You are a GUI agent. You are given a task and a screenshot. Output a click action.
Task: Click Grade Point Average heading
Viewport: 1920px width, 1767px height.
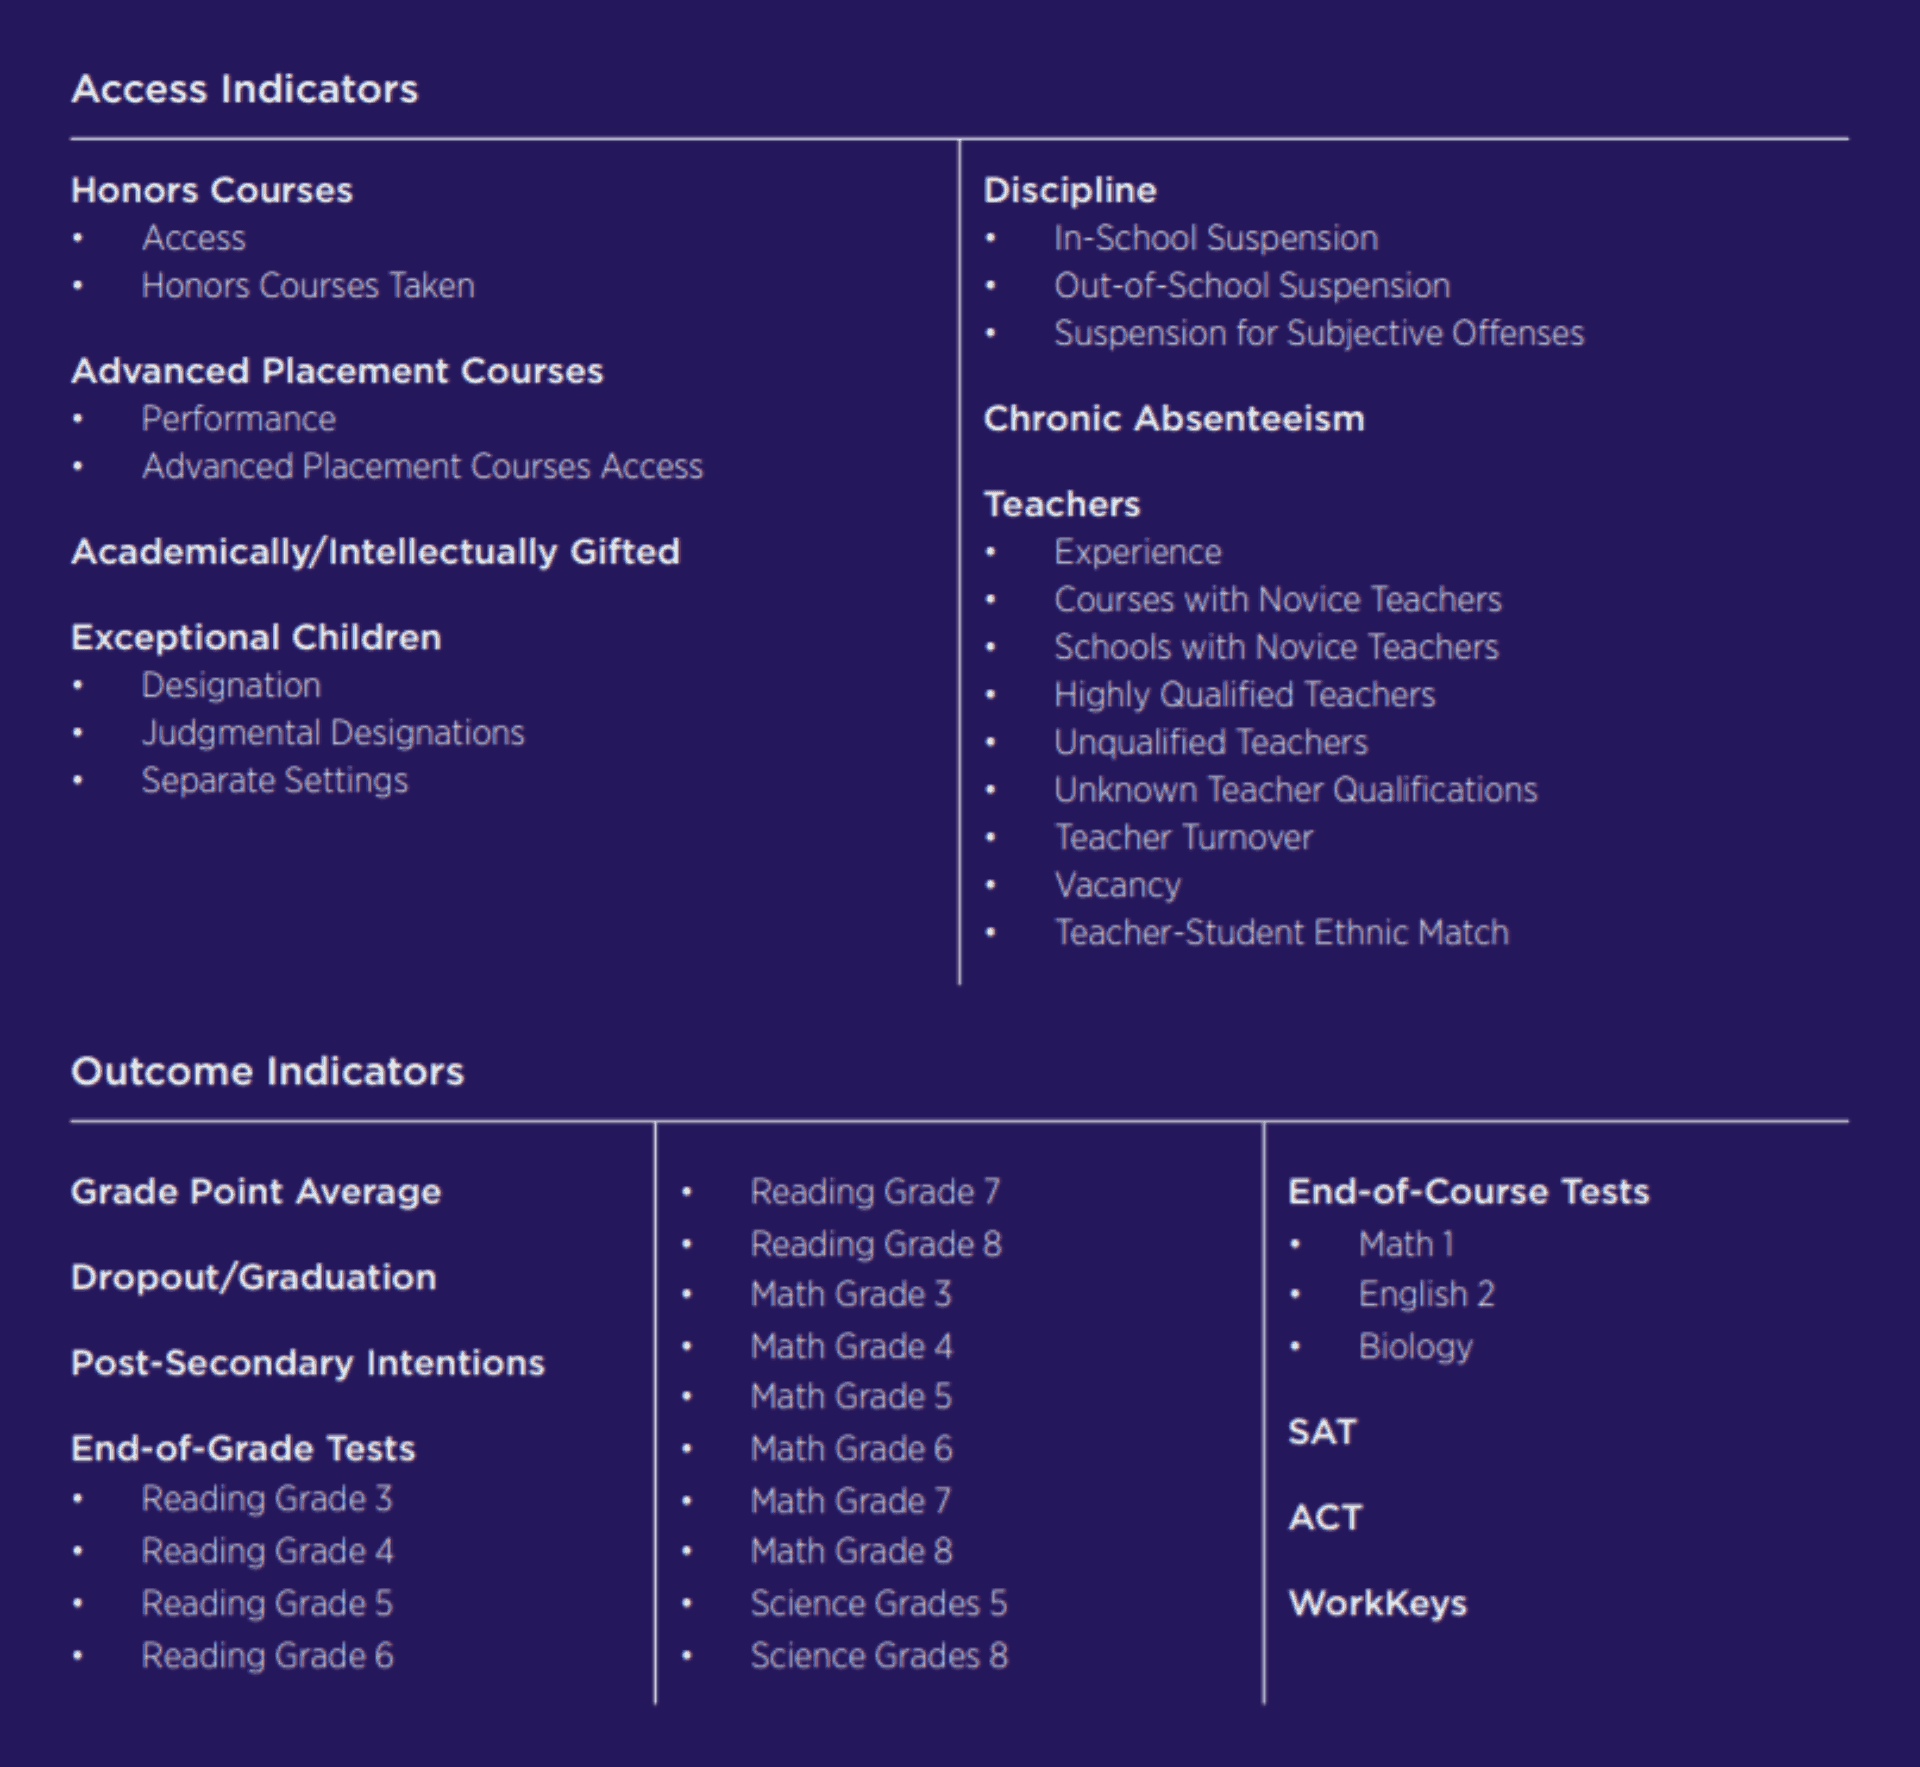tap(255, 1192)
